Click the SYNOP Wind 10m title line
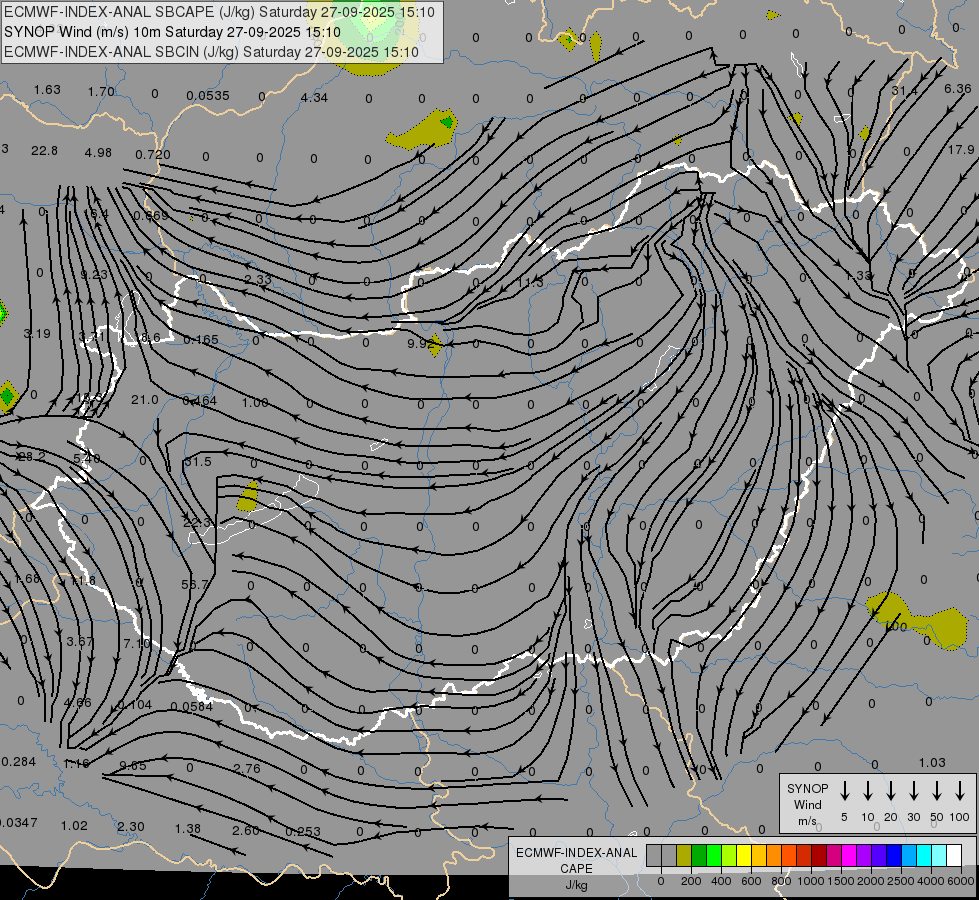 pyautogui.click(x=172, y=32)
